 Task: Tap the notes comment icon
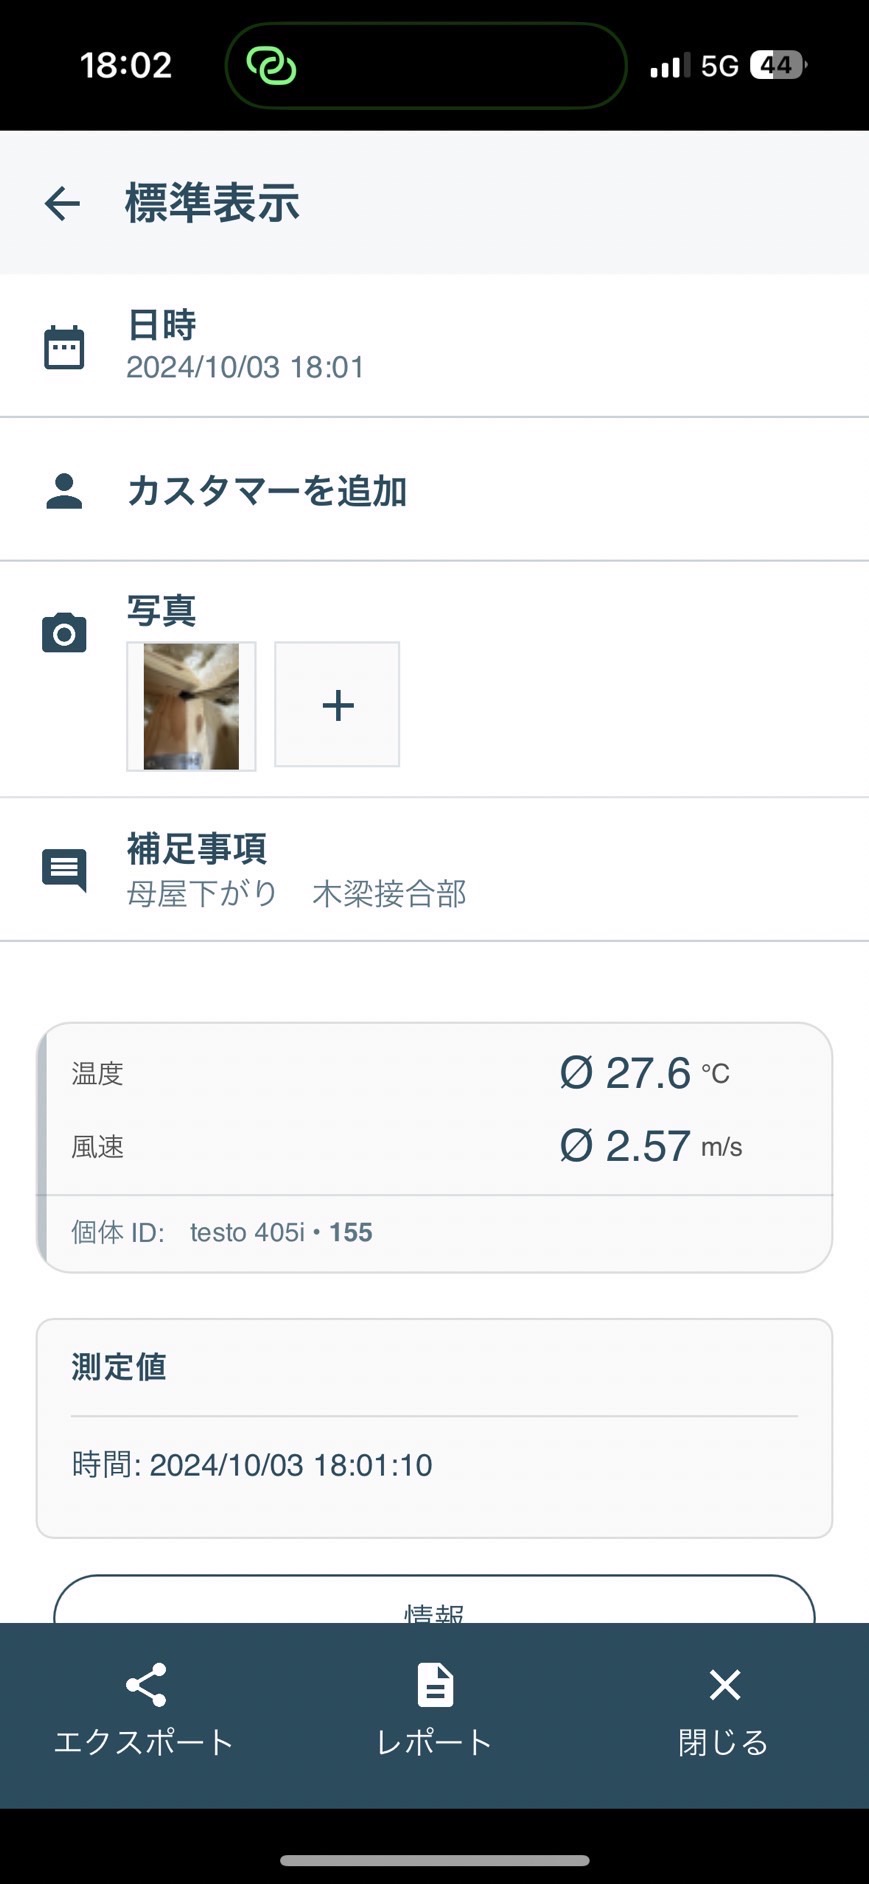pyautogui.click(x=64, y=869)
